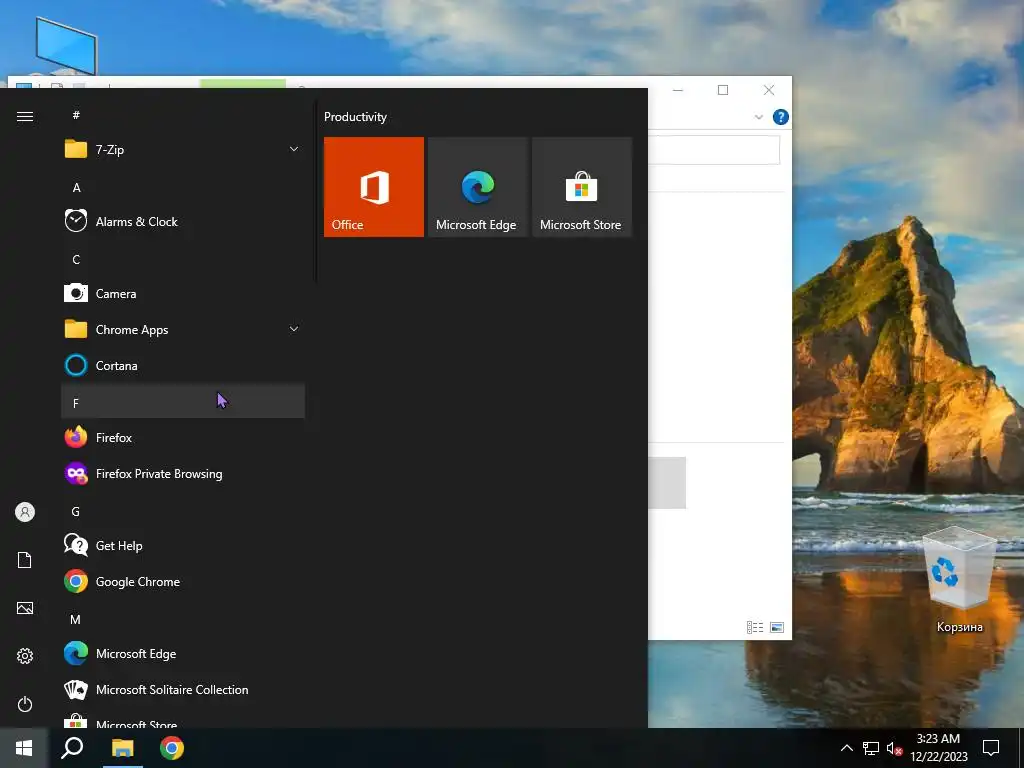Maximize the File Explorer window

pos(723,90)
